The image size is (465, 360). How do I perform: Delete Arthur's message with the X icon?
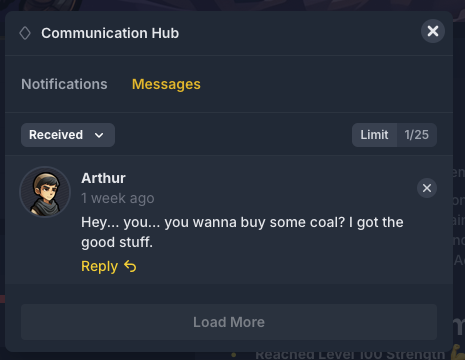pos(427,188)
